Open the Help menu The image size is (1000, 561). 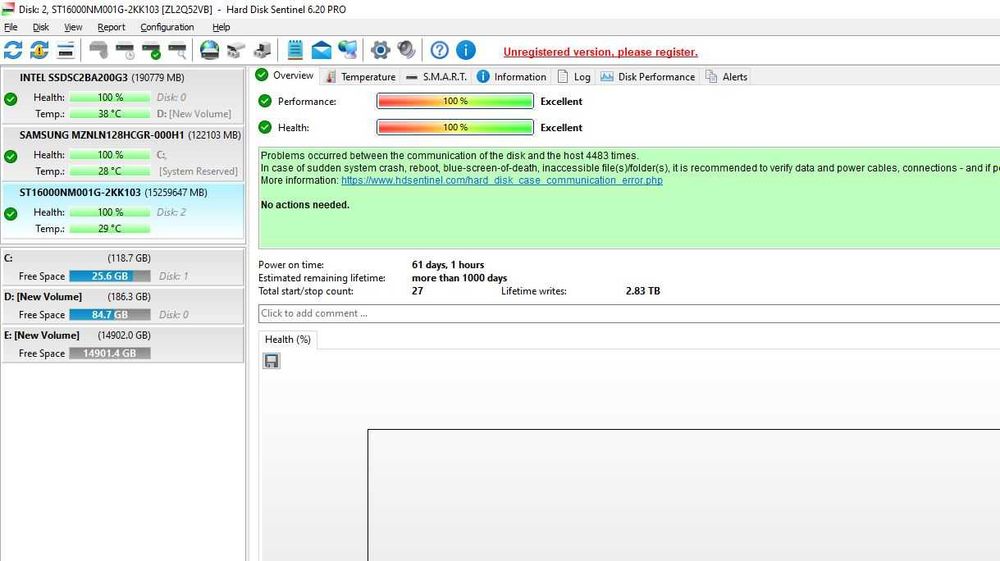(221, 27)
